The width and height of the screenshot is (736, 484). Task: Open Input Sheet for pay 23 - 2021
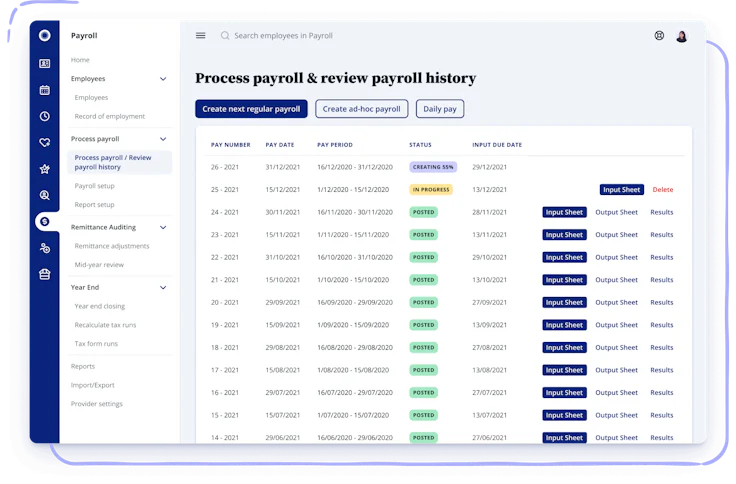point(564,235)
